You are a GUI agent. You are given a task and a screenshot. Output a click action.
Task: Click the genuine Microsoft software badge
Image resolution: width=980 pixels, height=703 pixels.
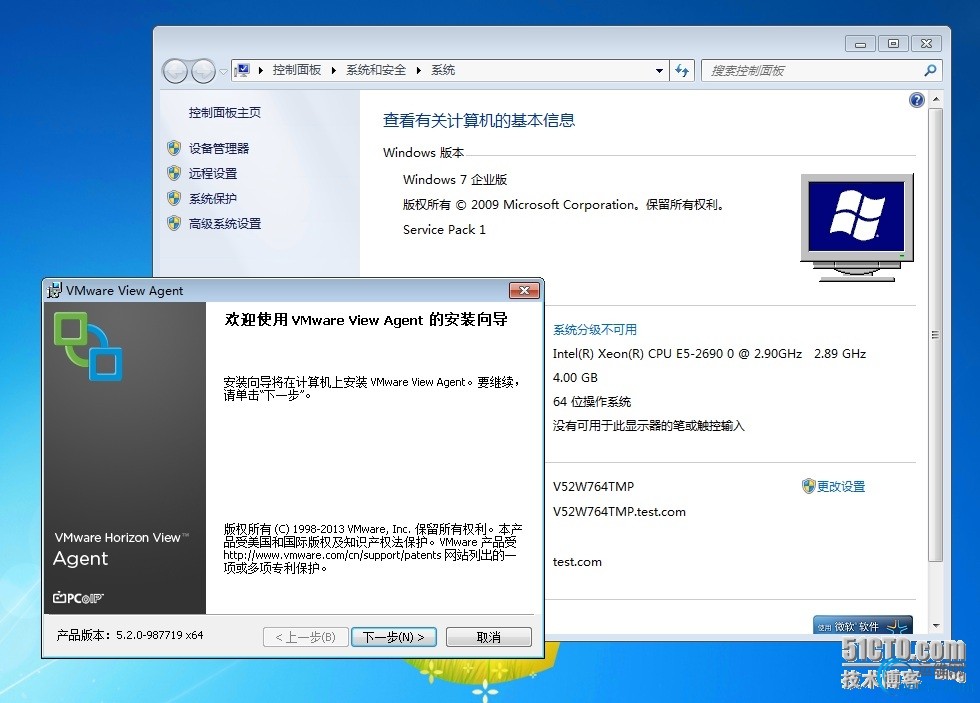pos(862,625)
